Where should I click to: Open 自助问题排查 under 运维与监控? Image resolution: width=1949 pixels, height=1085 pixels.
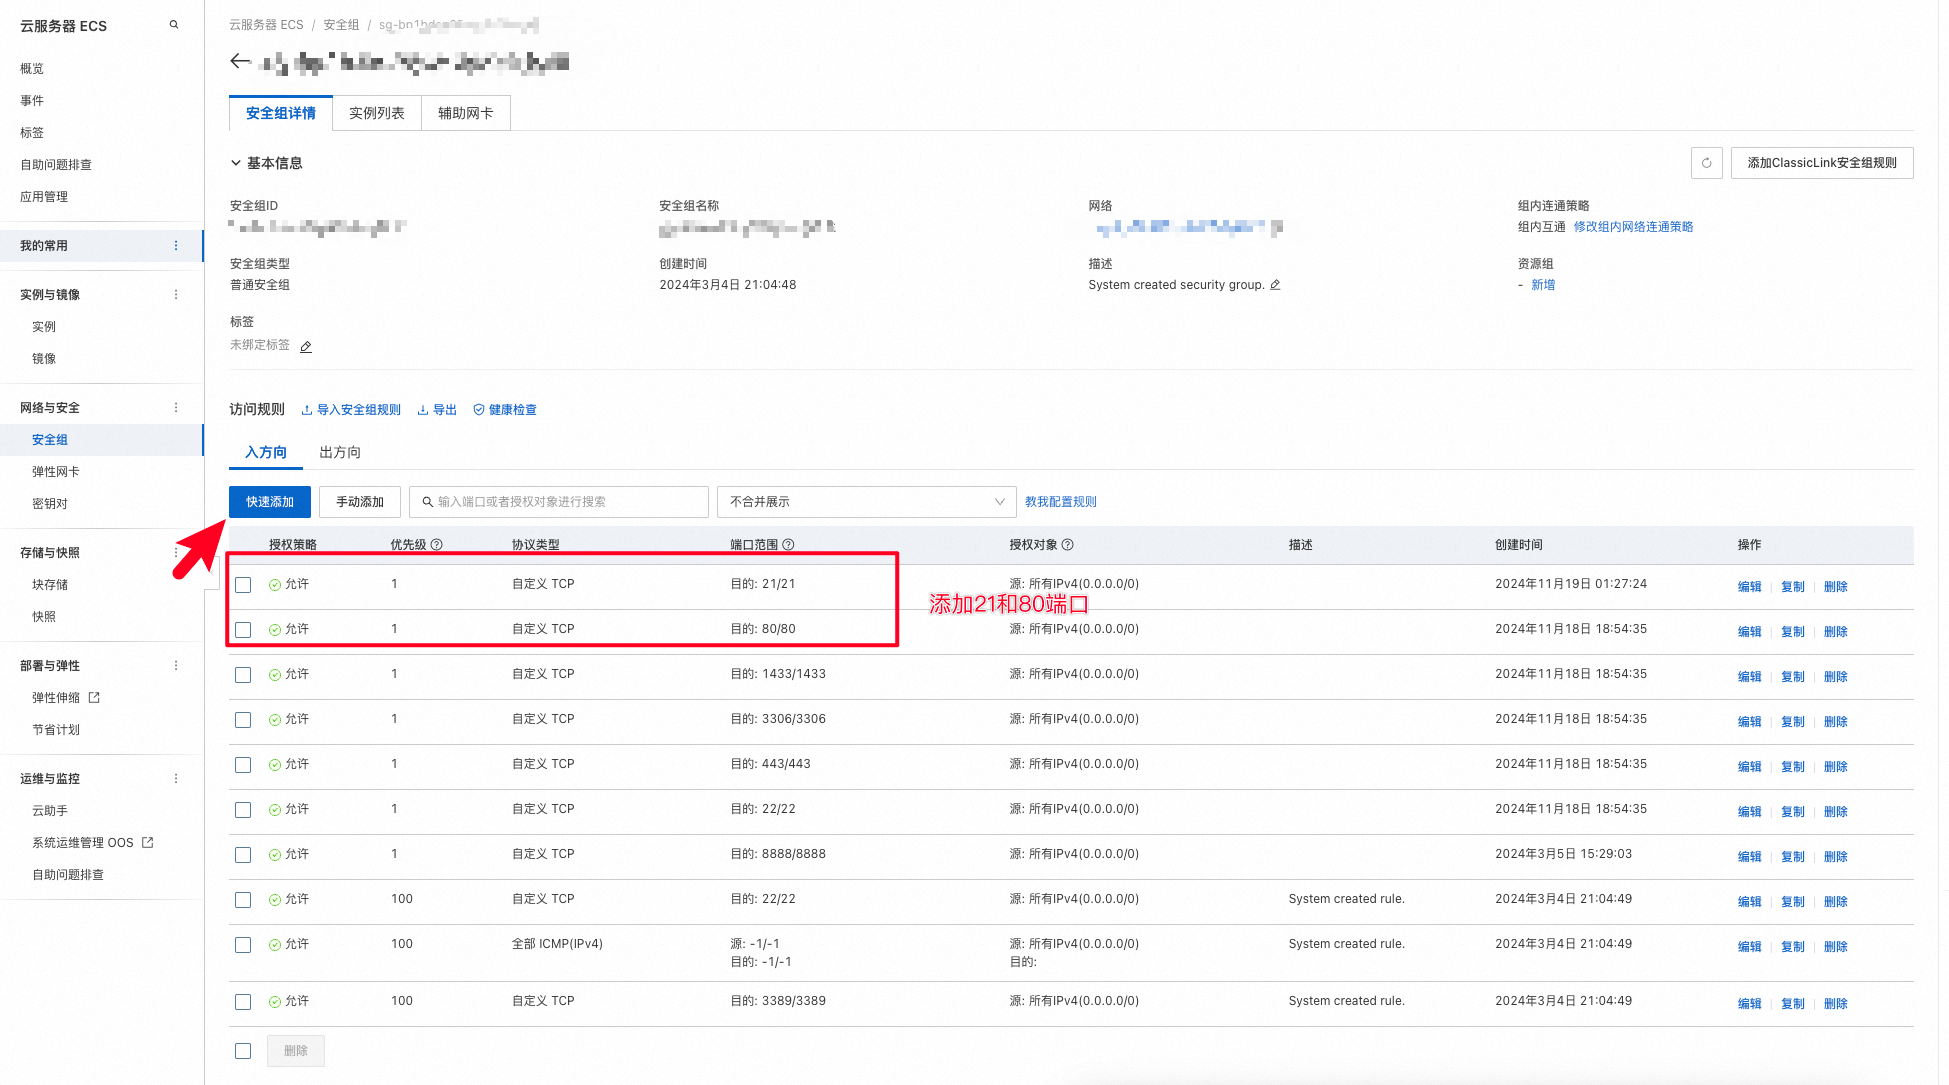point(68,875)
